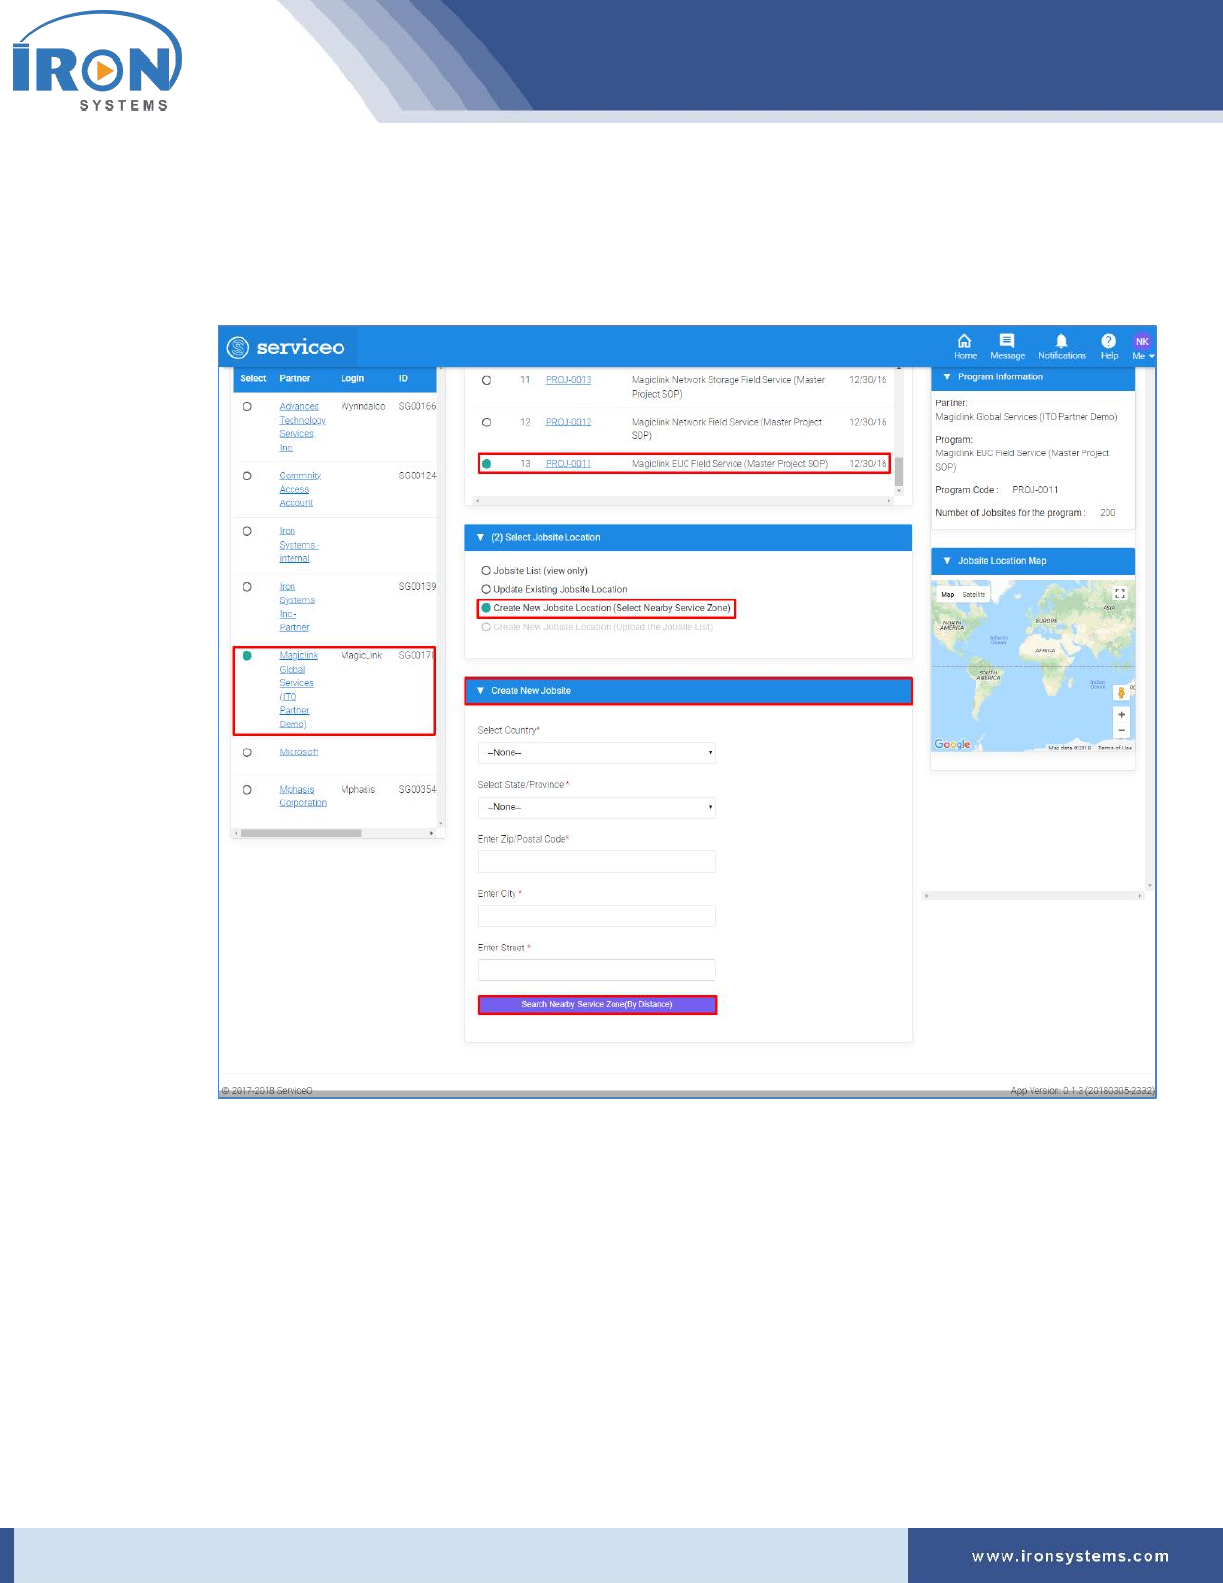Screen dimensions: 1223x1583
Task: Select radio for project PROJ-0012
Action: point(487,422)
